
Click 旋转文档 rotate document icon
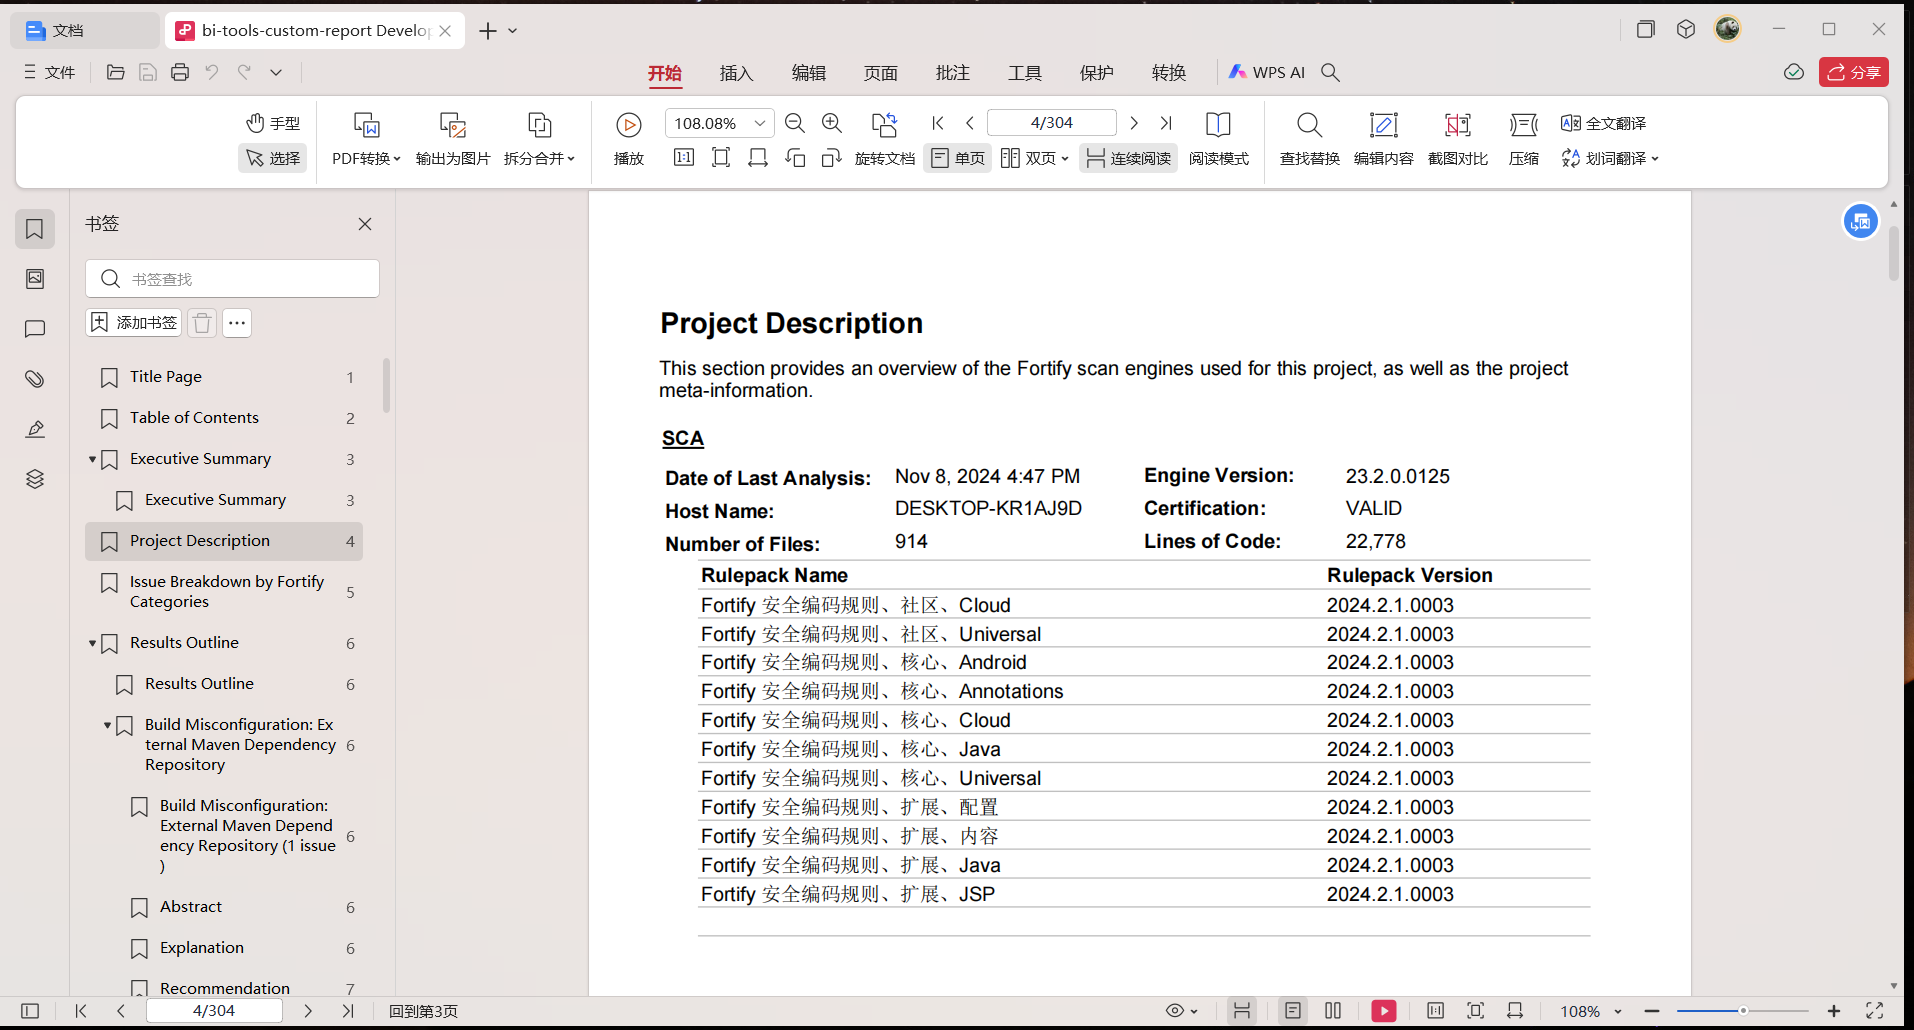[884, 125]
